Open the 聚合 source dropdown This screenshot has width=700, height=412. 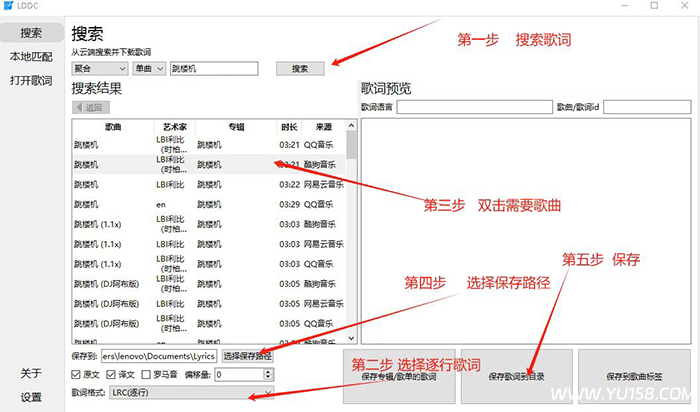tap(99, 69)
